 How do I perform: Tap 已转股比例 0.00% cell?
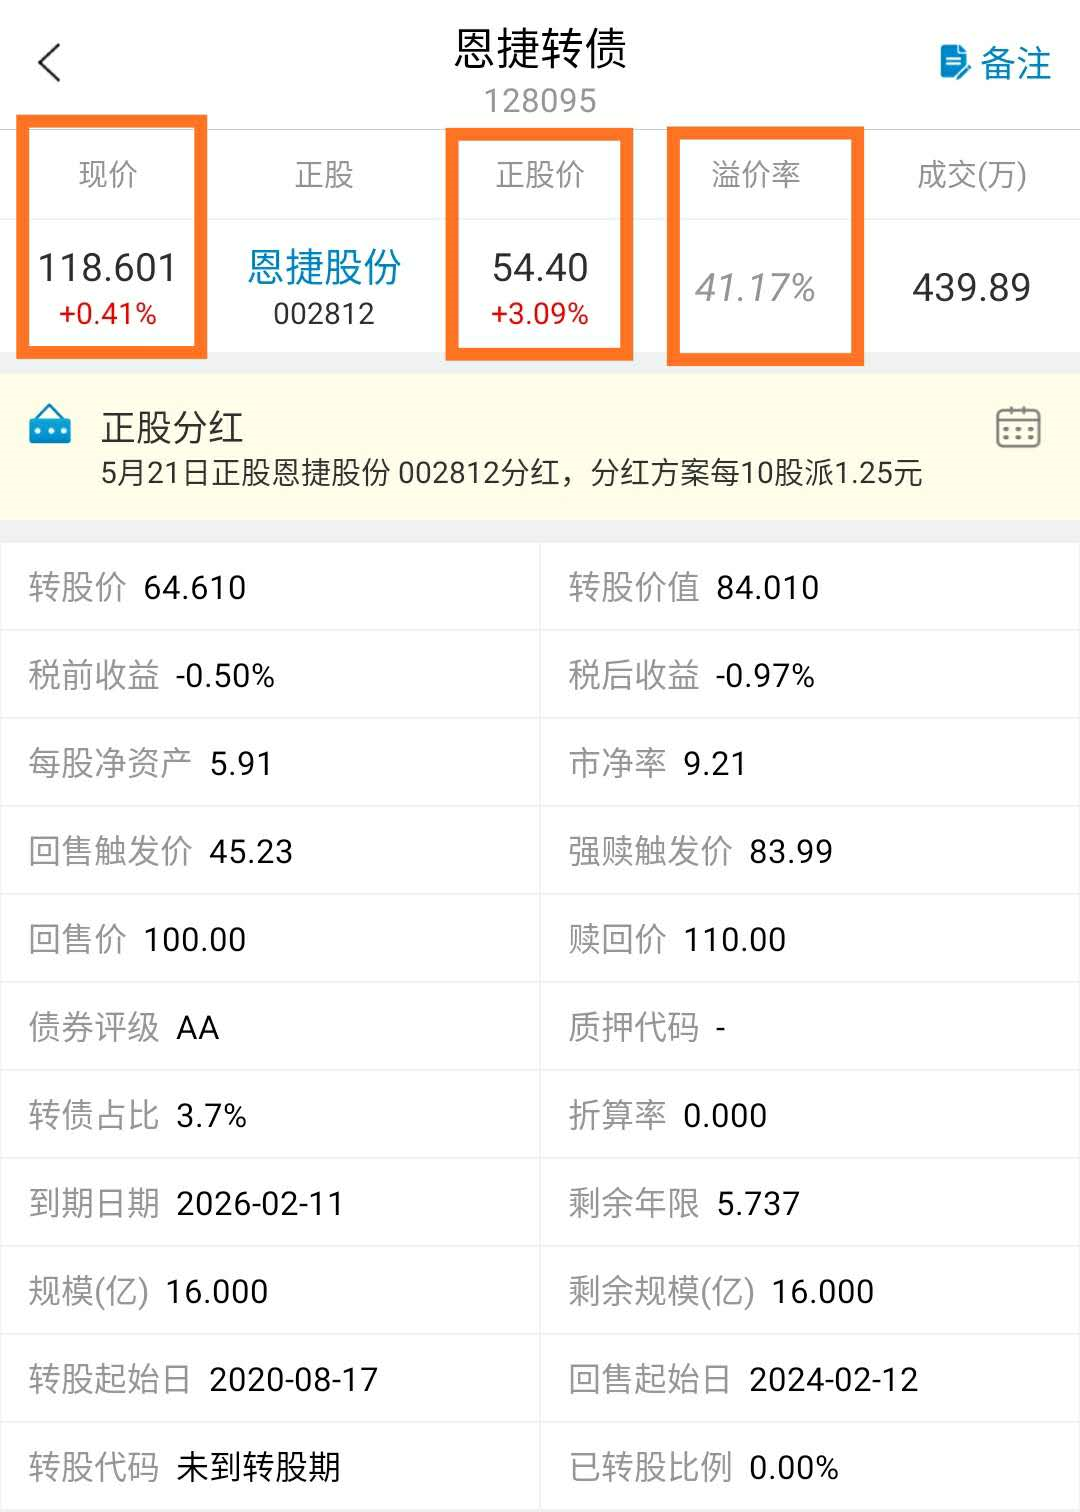(x=810, y=1467)
